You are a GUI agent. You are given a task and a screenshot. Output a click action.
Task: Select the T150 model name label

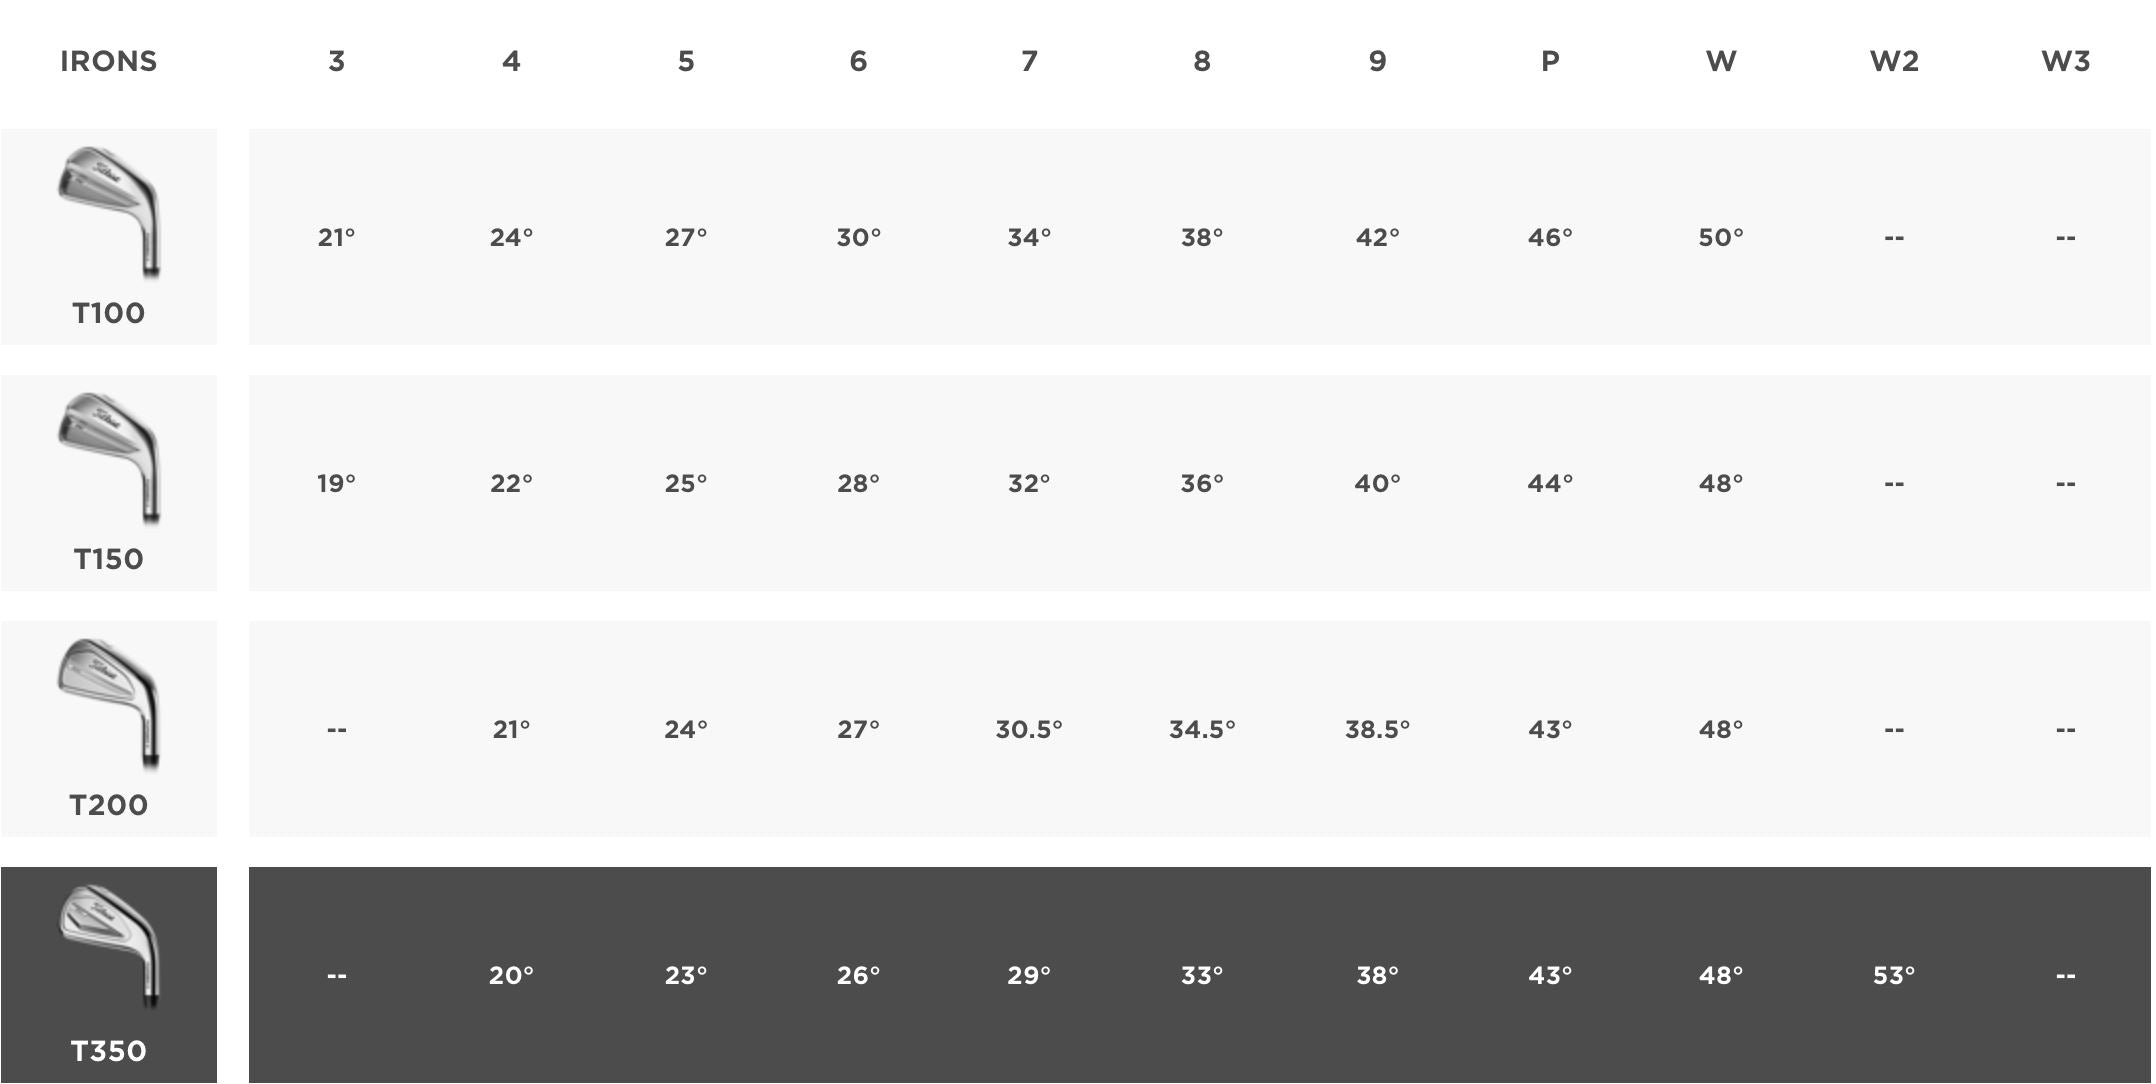pos(109,560)
